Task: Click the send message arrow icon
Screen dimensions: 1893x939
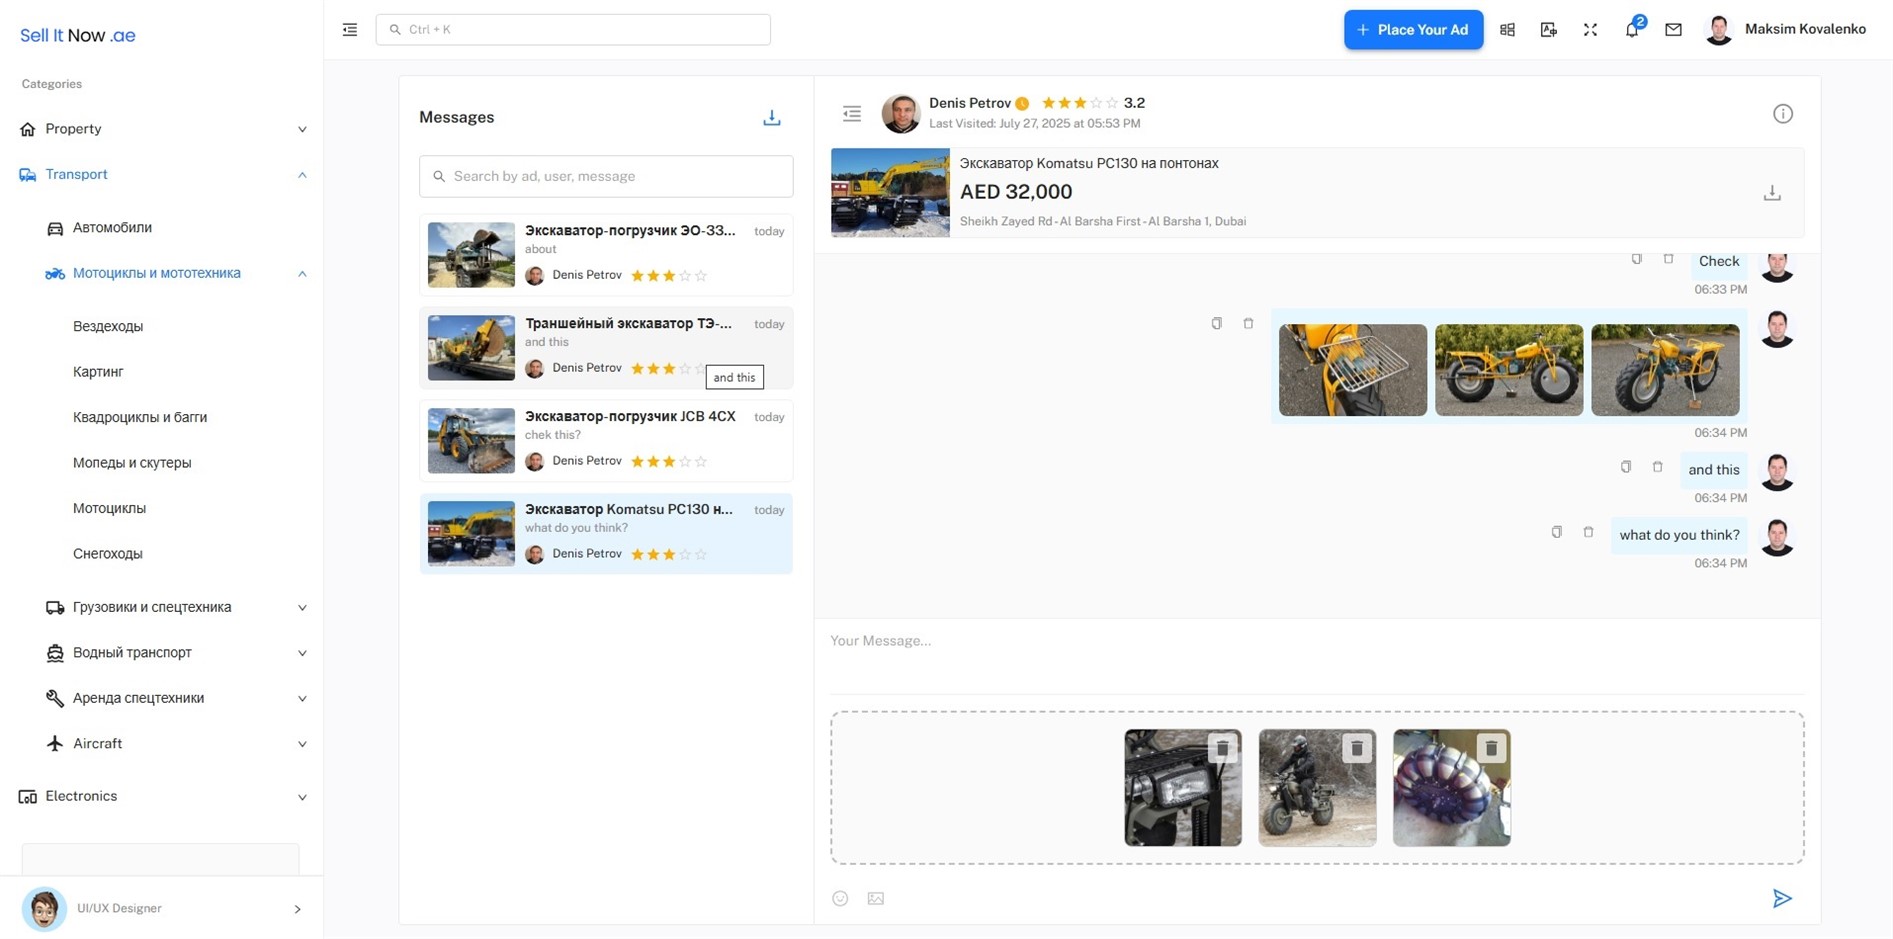Action: (1781, 898)
